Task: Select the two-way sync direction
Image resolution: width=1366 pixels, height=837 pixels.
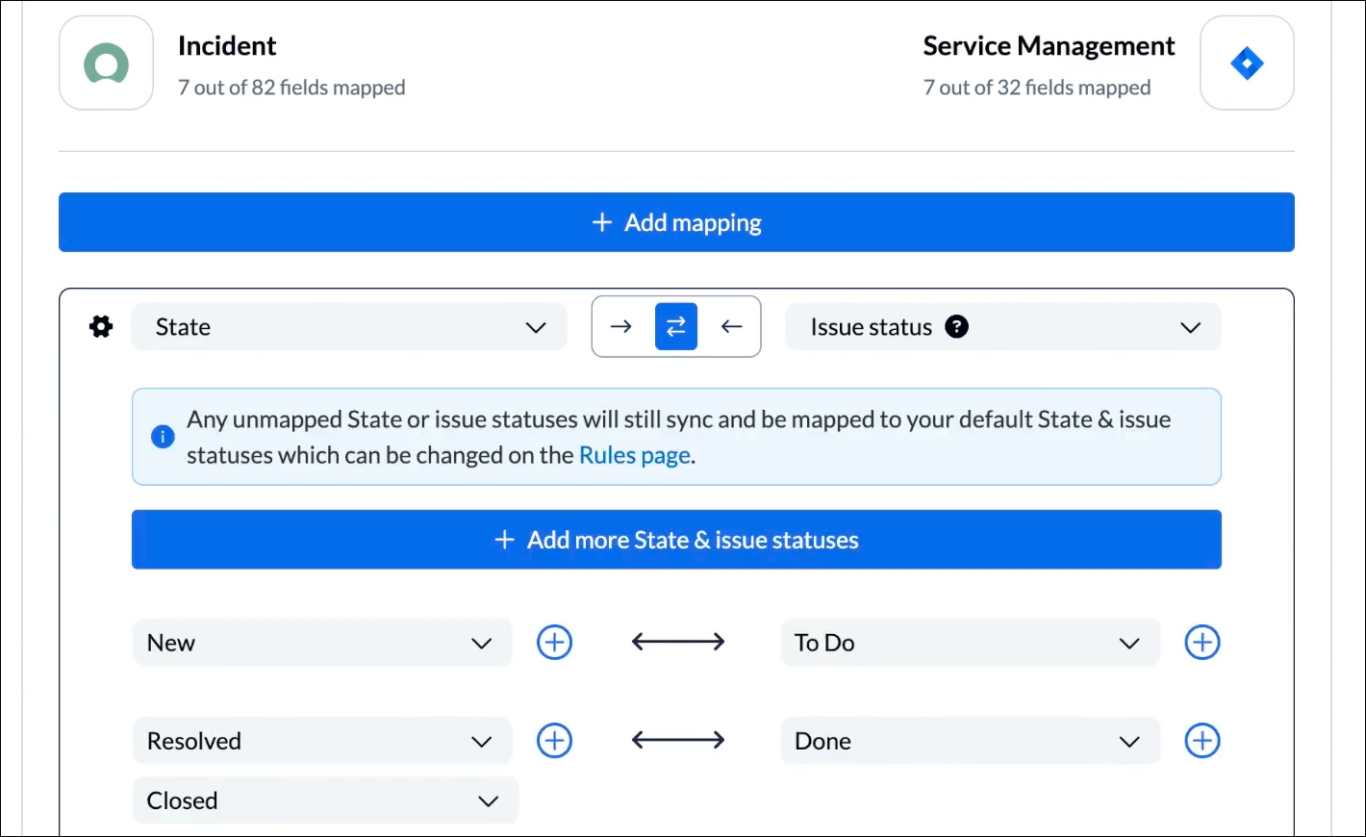Action: (x=676, y=326)
